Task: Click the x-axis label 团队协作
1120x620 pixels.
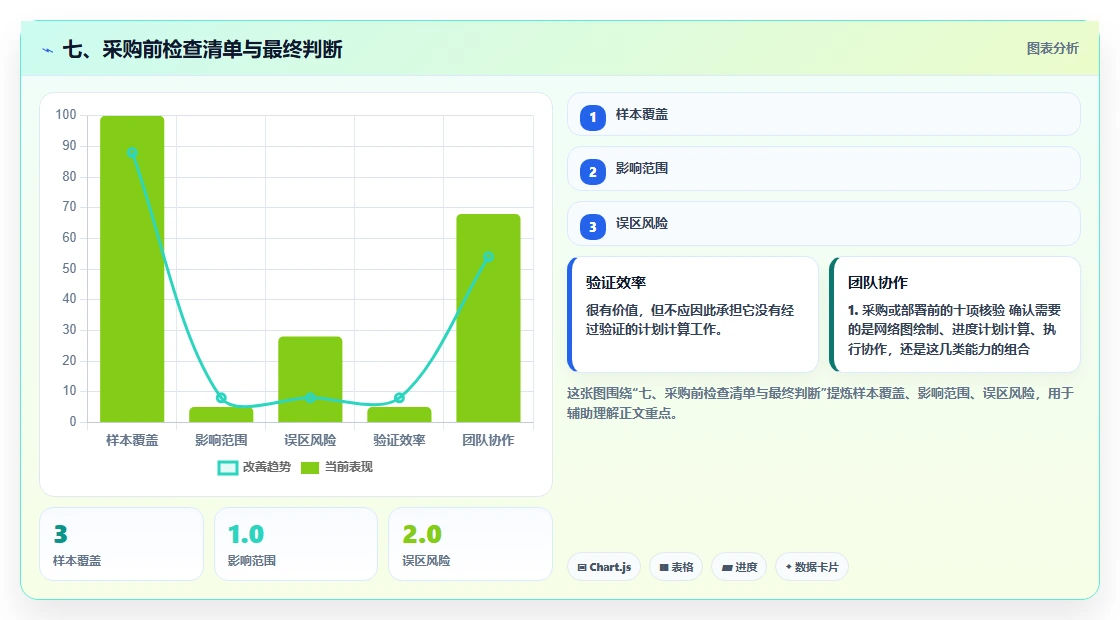Action: click(x=489, y=441)
